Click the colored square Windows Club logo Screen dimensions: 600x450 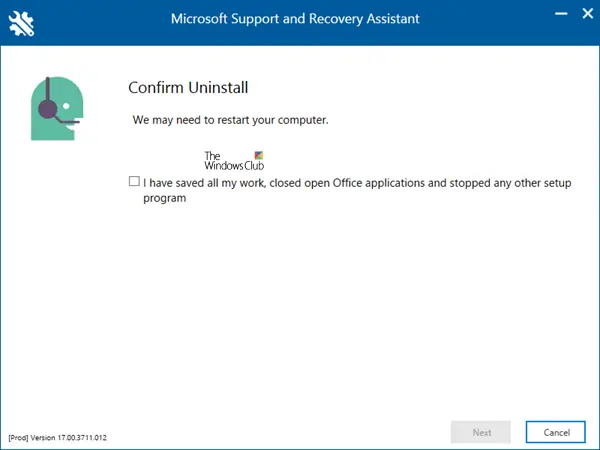[x=260, y=156]
